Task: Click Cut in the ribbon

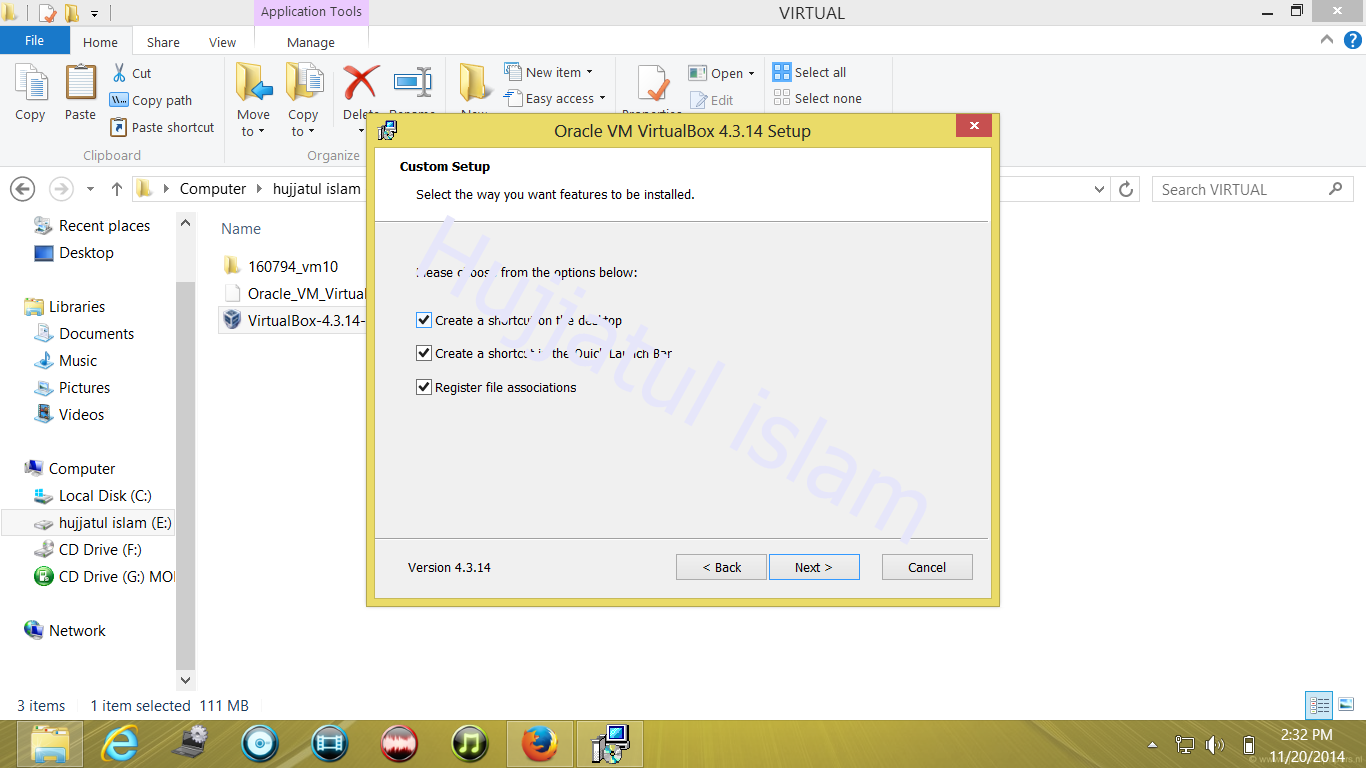Action: pyautogui.click(x=131, y=73)
